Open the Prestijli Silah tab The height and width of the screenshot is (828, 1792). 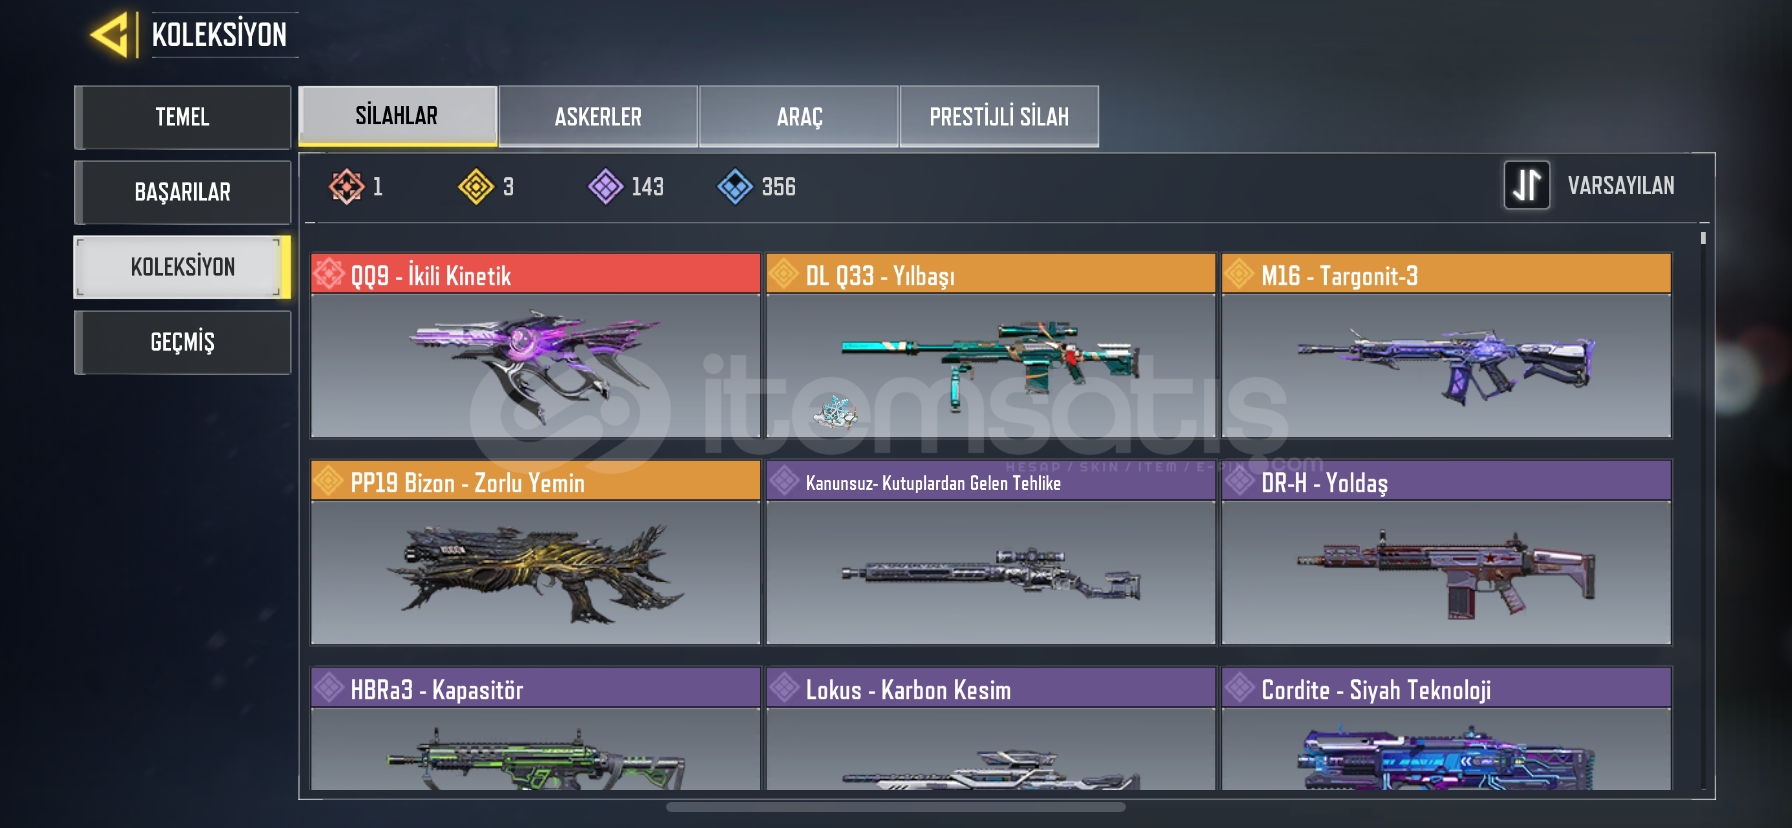tap(999, 116)
